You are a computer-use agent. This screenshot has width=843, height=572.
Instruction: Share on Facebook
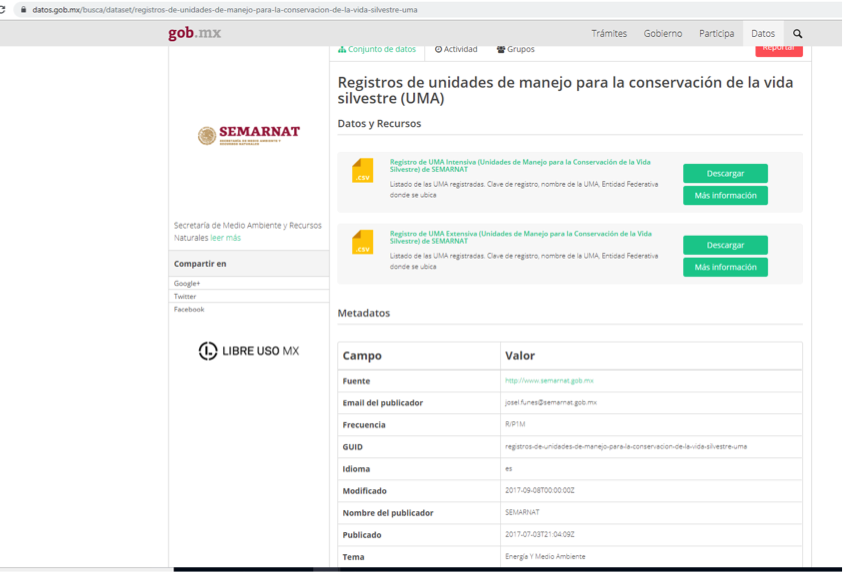tap(189, 309)
